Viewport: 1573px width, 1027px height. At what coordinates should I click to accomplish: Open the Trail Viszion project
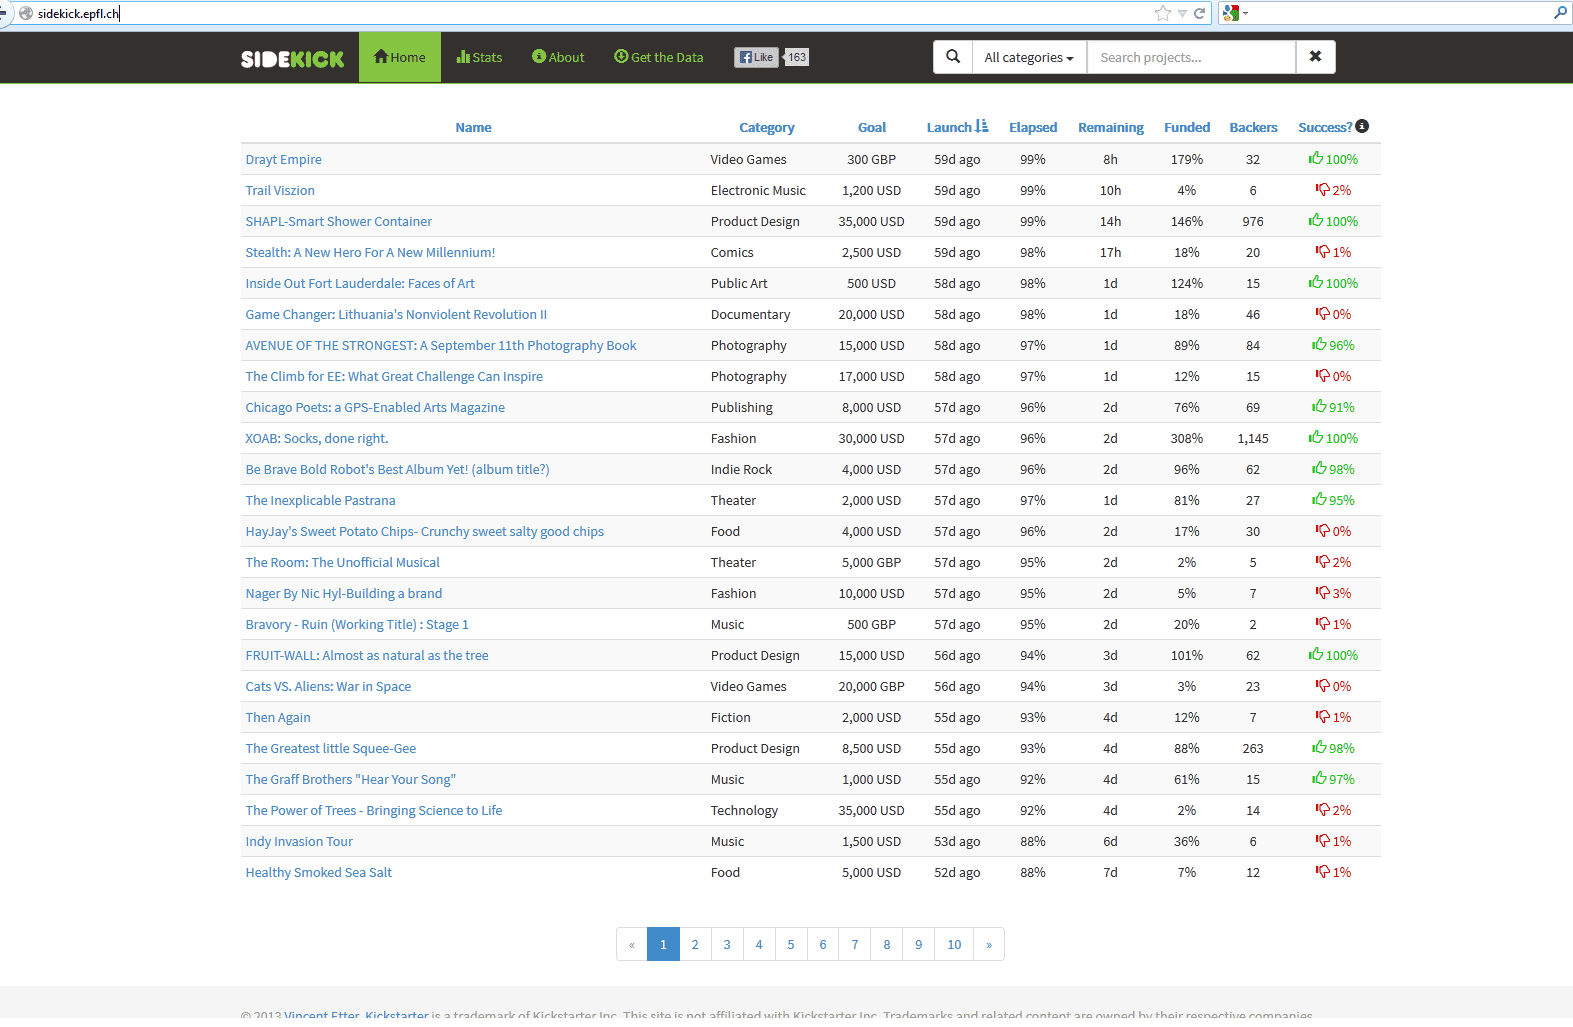(x=280, y=190)
